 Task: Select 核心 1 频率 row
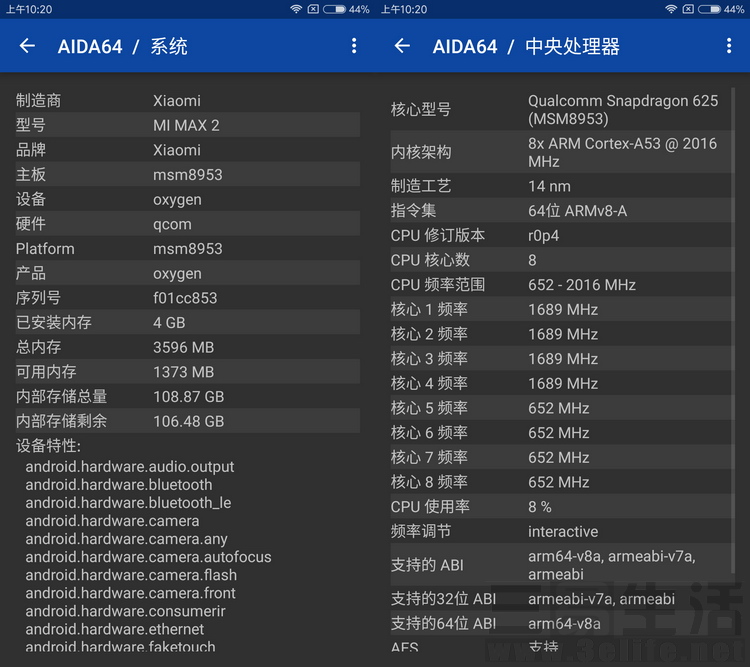pos(561,309)
